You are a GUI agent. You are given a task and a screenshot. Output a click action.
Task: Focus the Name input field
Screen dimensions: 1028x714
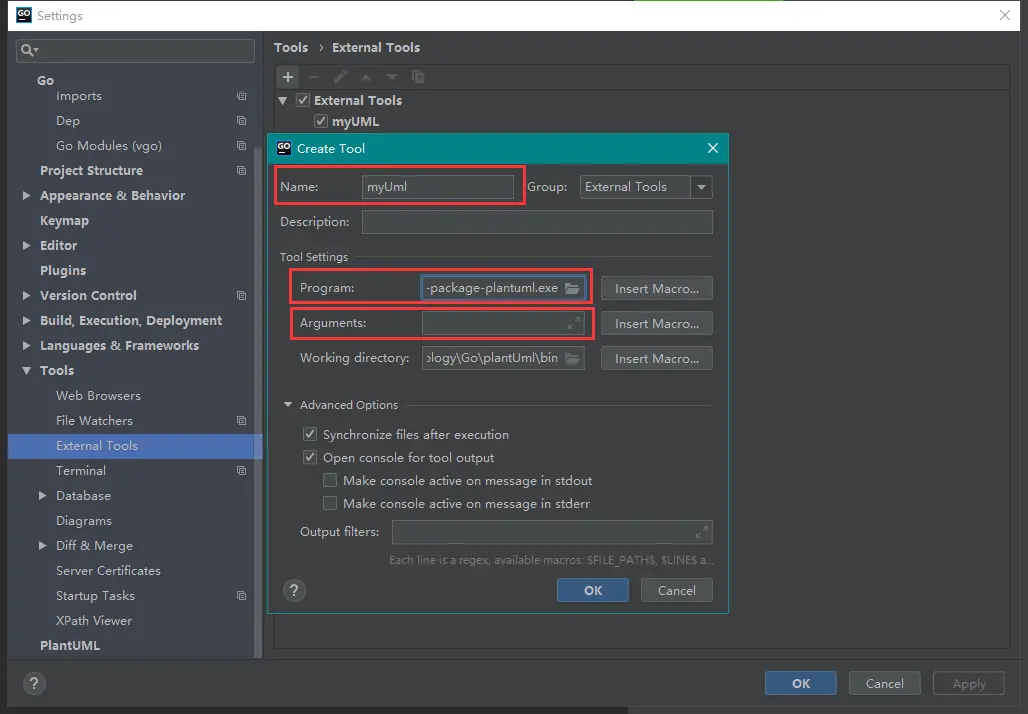tap(438, 187)
